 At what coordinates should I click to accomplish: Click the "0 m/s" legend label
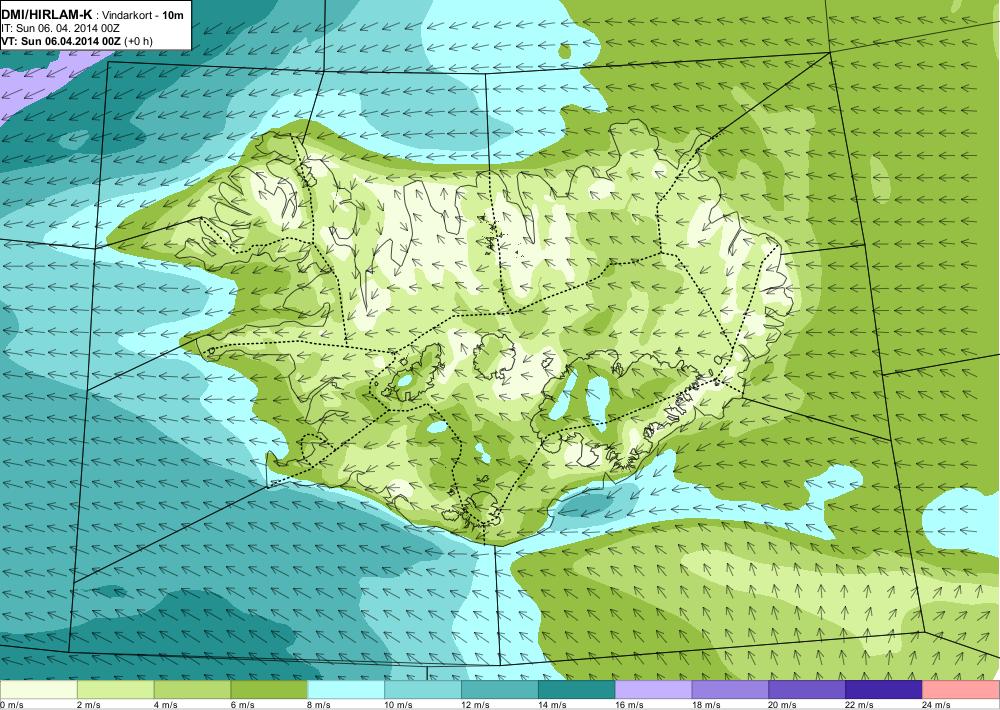11,705
